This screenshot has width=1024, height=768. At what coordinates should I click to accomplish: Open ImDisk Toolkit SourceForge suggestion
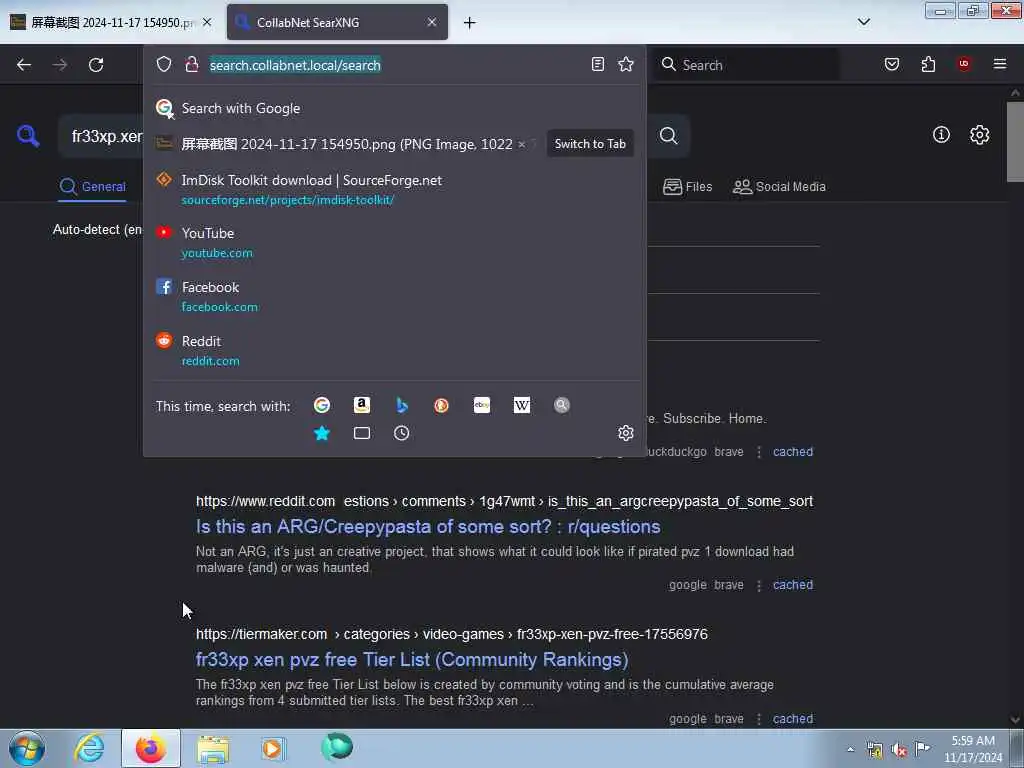(394, 189)
